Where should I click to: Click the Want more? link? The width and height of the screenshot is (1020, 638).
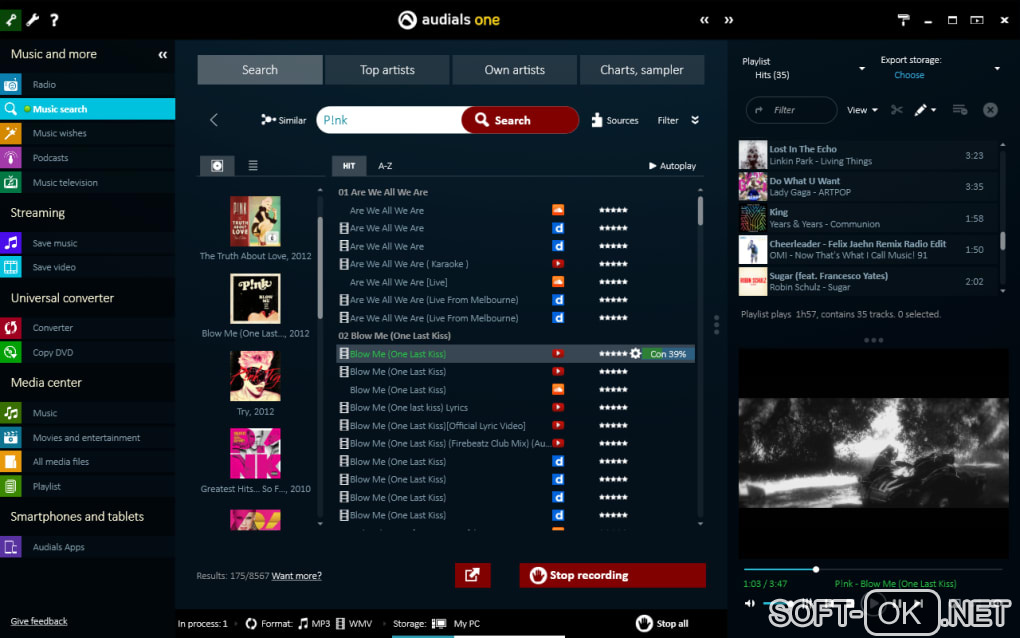point(297,576)
